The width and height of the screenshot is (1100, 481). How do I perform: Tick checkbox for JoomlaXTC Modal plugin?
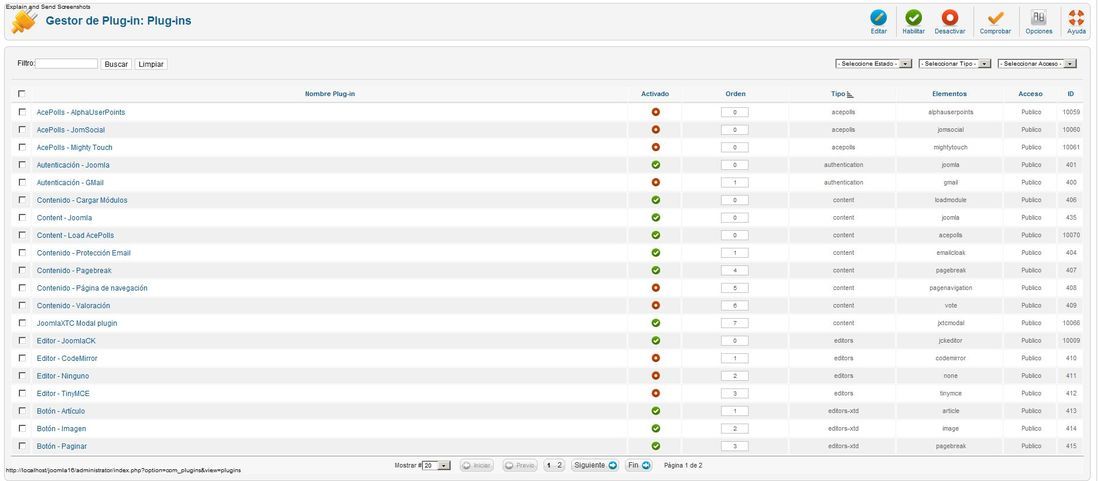point(22,323)
